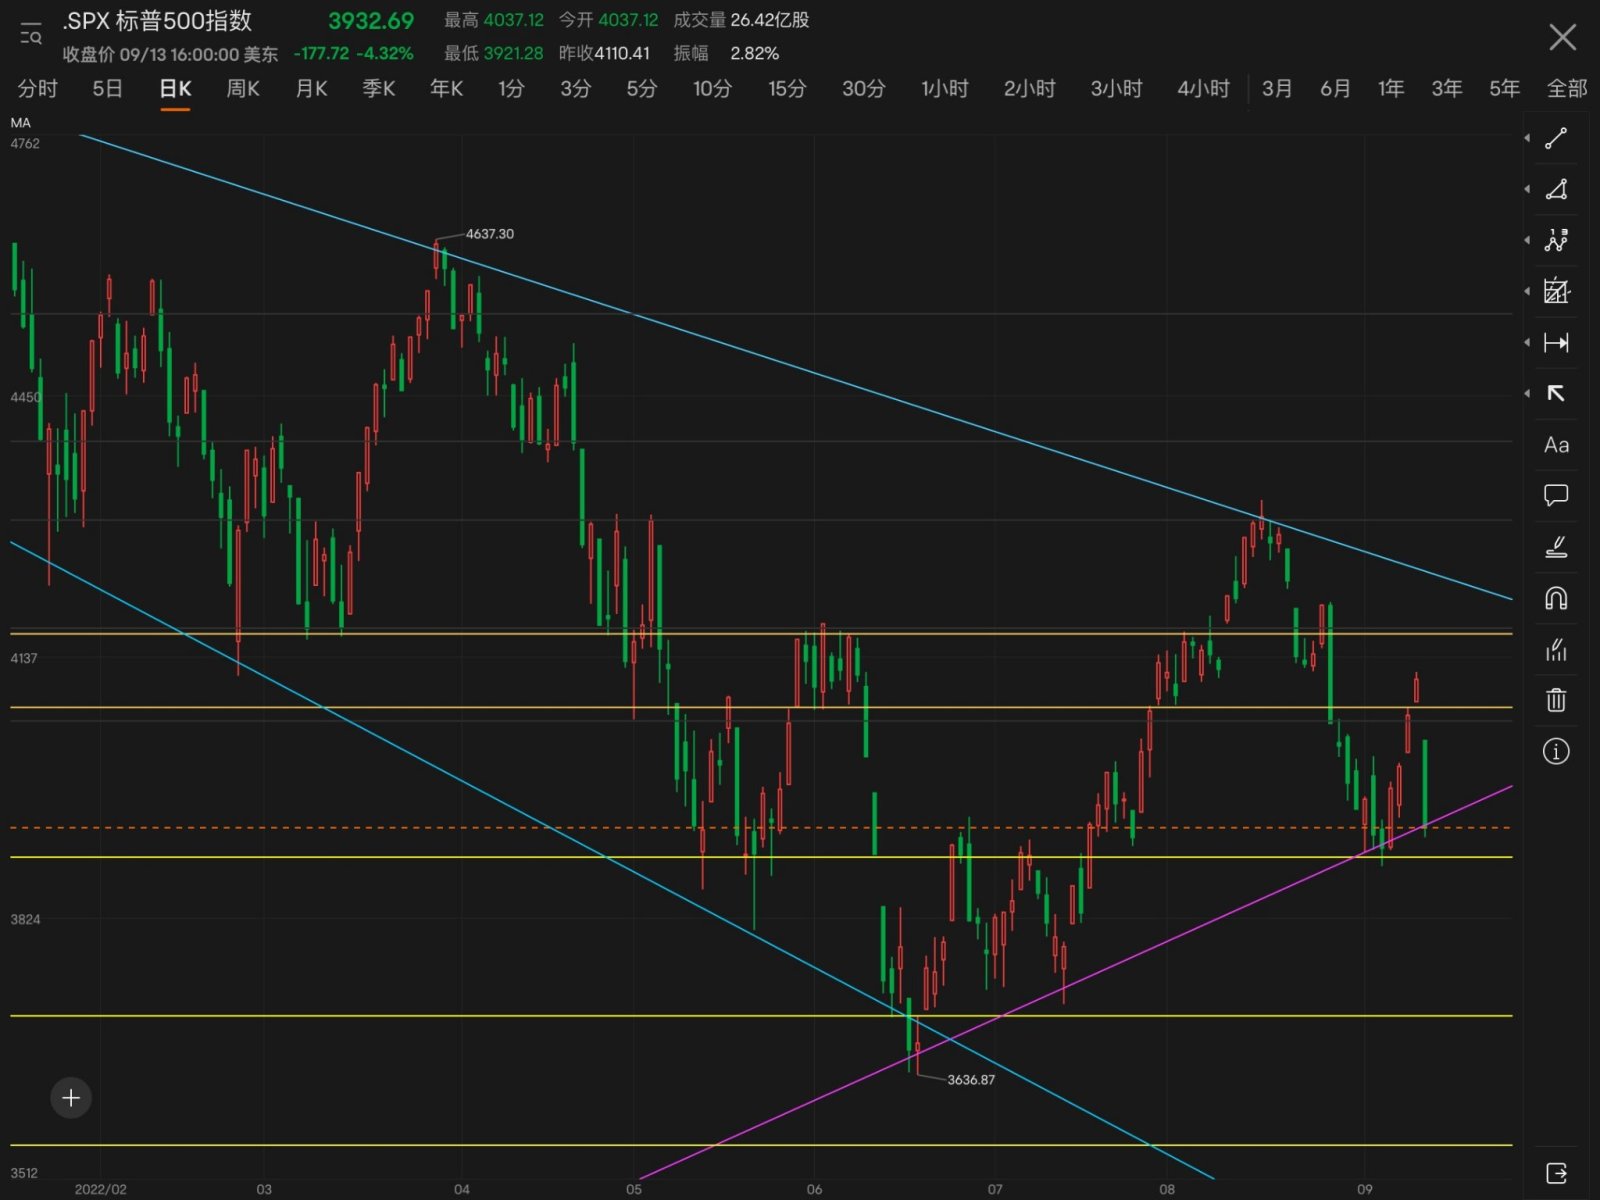The image size is (1600, 1200).
Task: Open the drawing style pencil tool
Action: [1556, 547]
